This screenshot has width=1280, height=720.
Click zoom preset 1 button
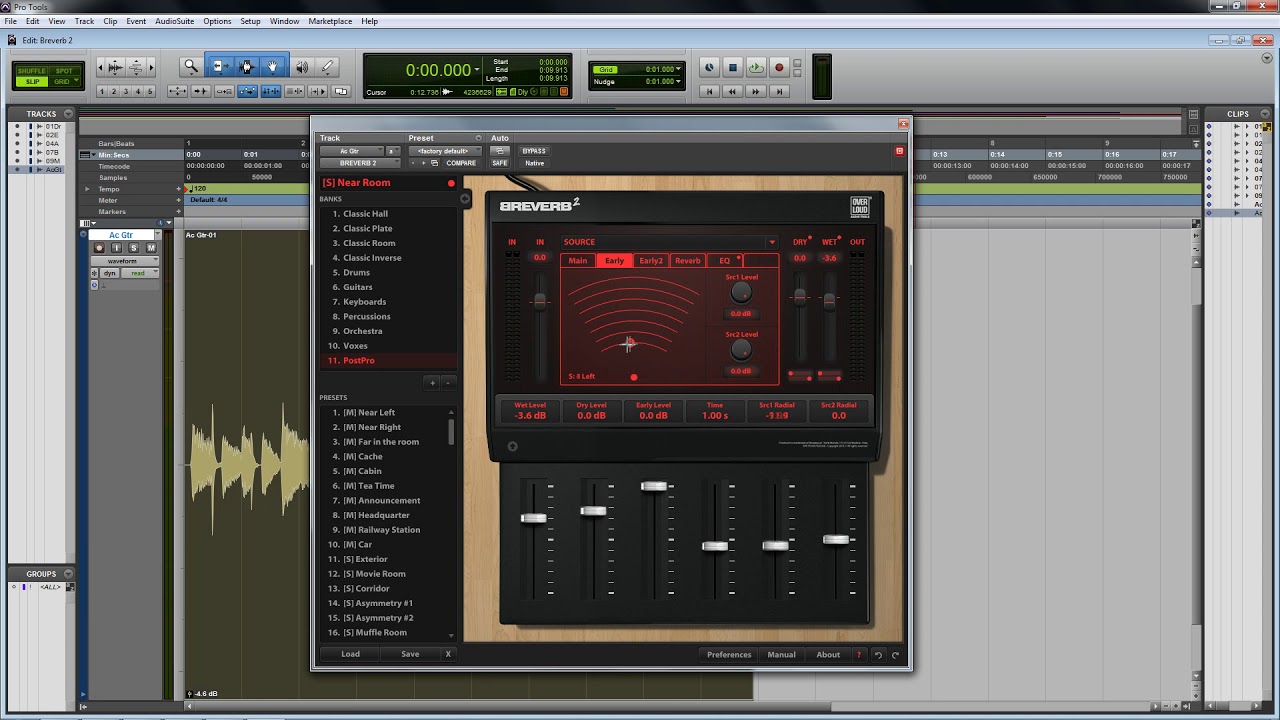[x=102, y=91]
